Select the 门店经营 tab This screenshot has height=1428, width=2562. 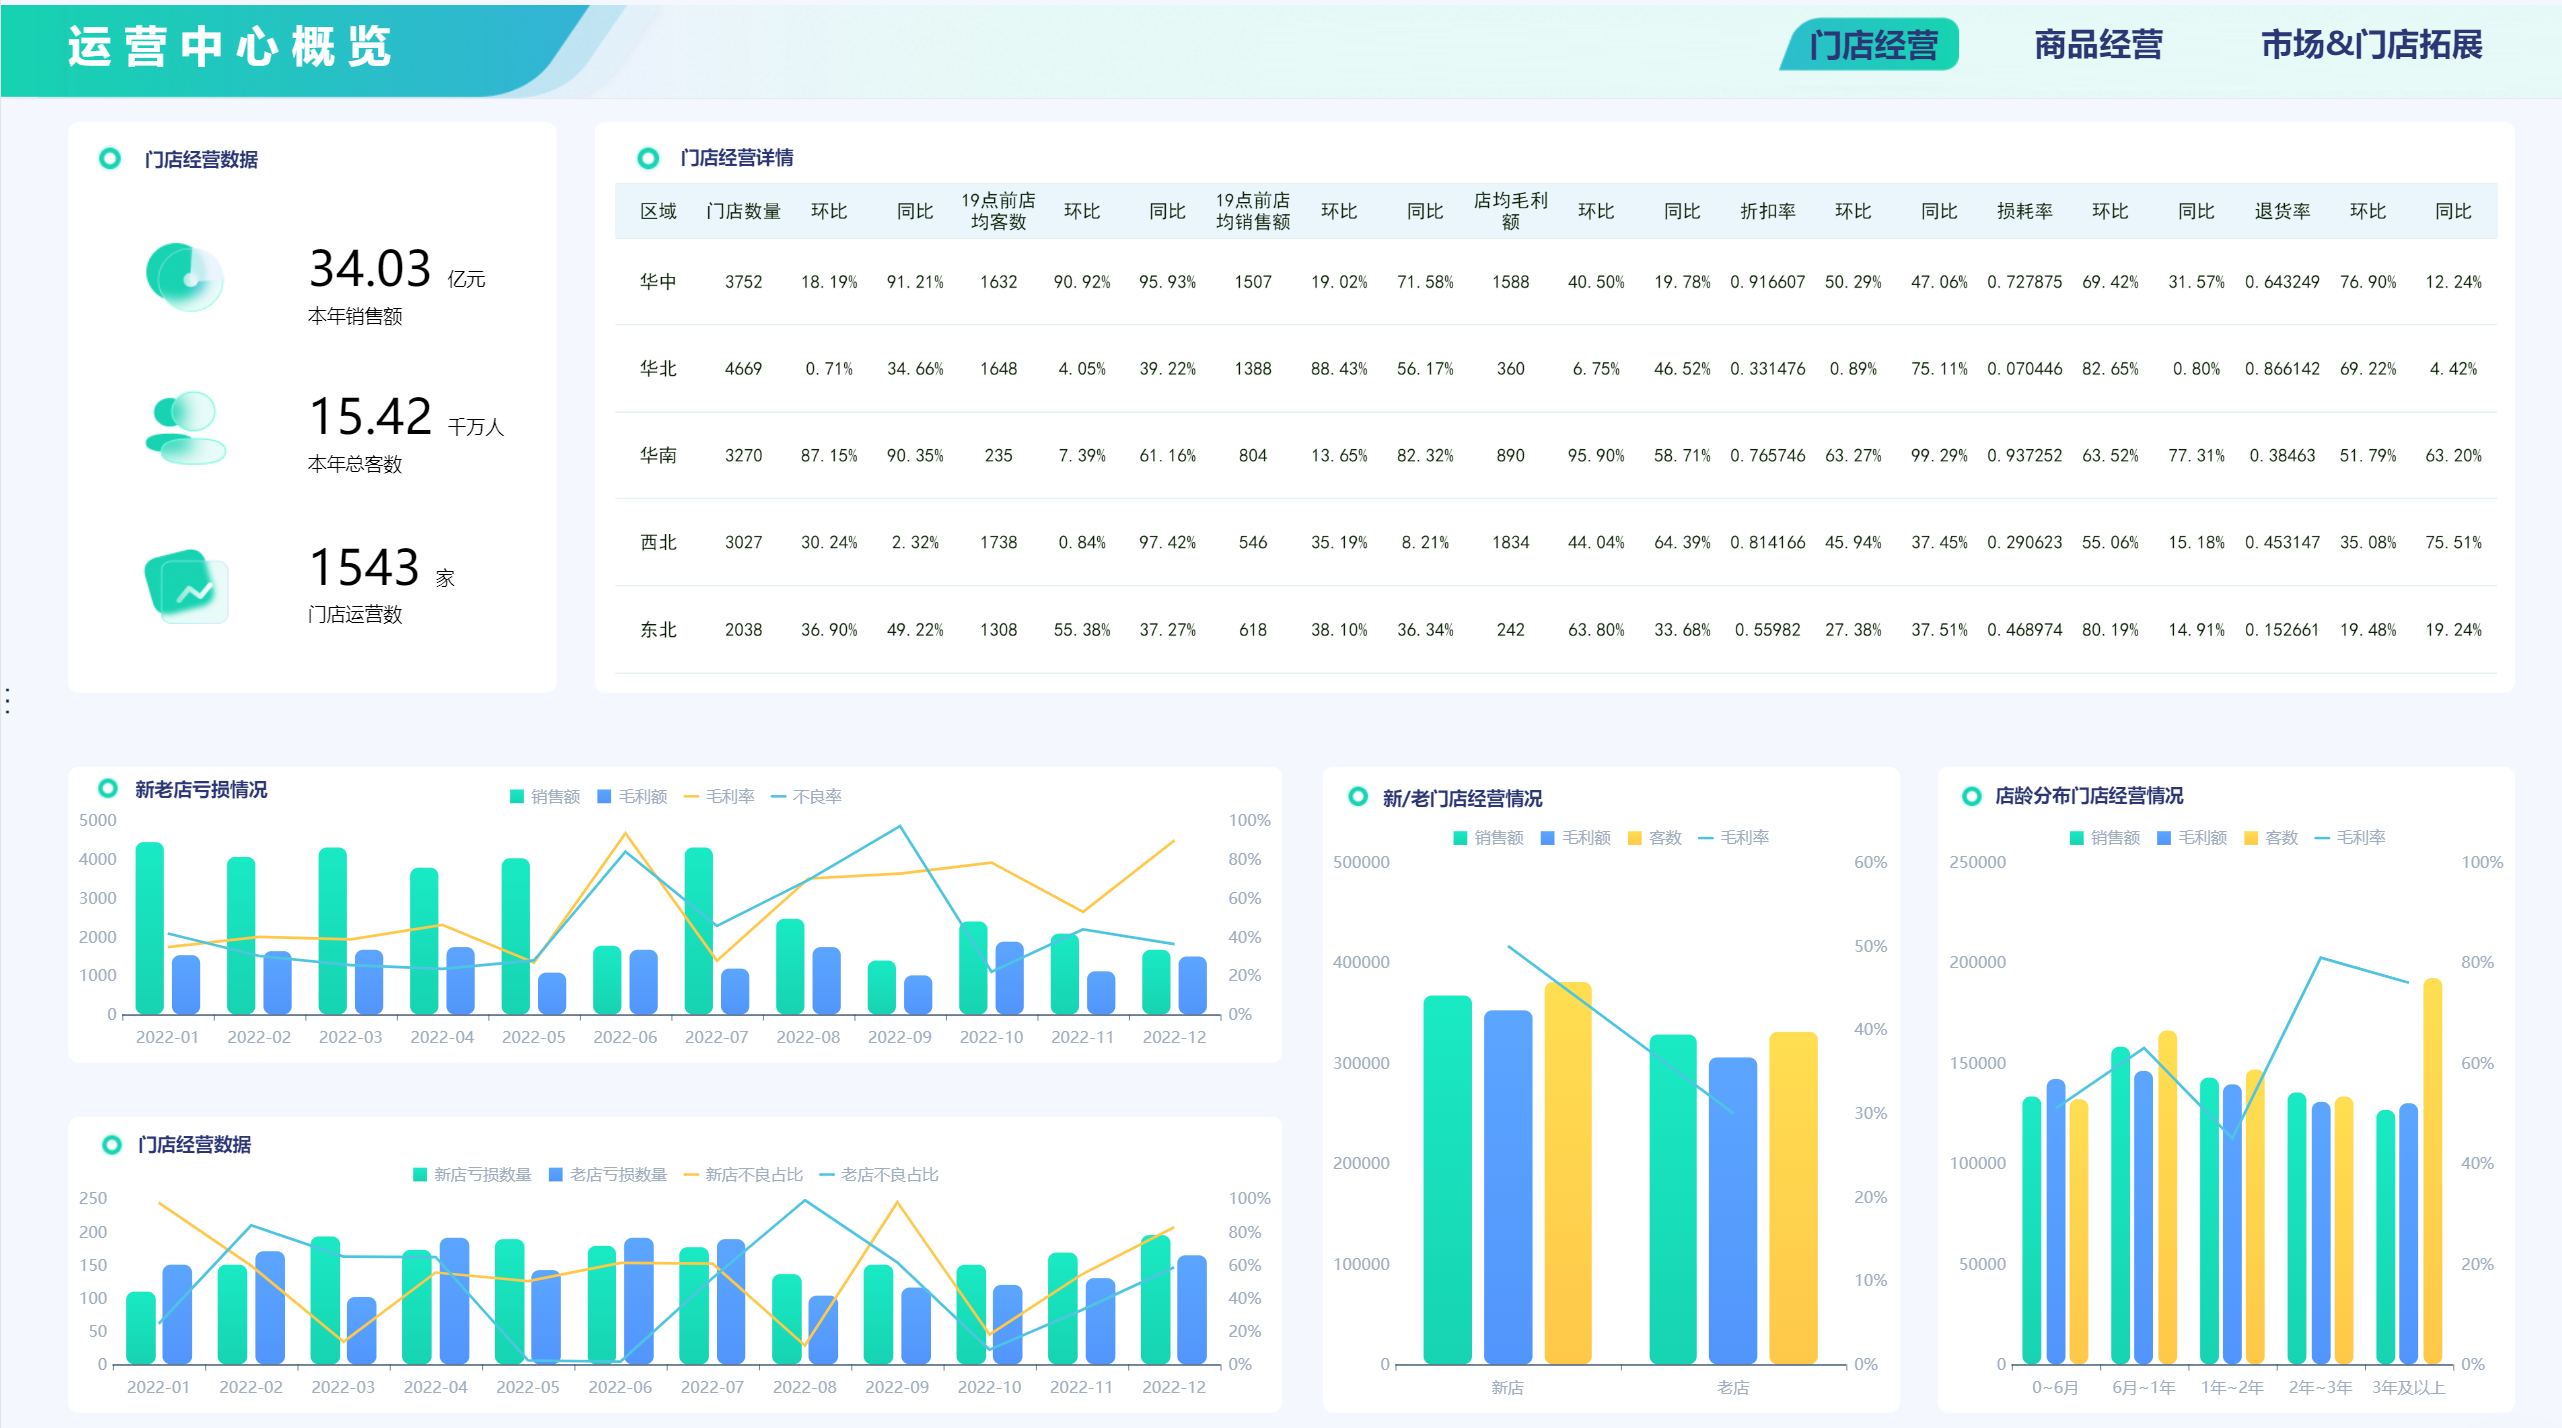click(x=1872, y=45)
